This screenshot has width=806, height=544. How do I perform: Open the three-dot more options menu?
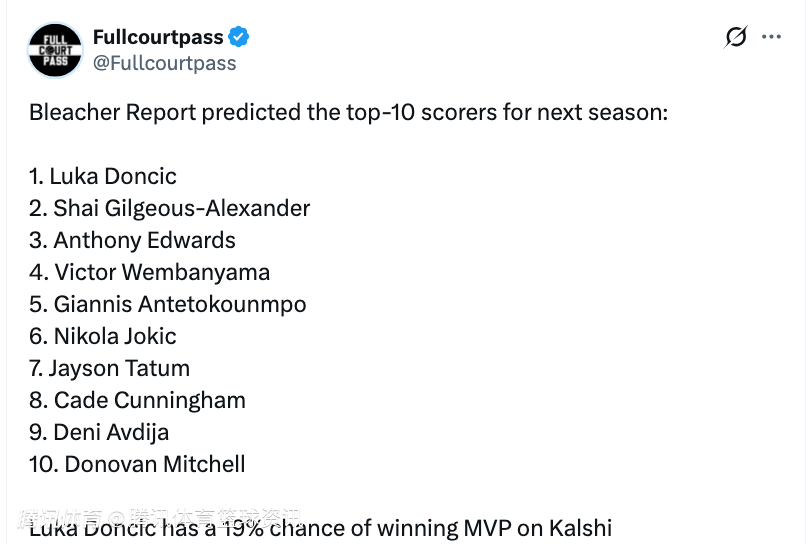pyautogui.click(x=772, y=37)
